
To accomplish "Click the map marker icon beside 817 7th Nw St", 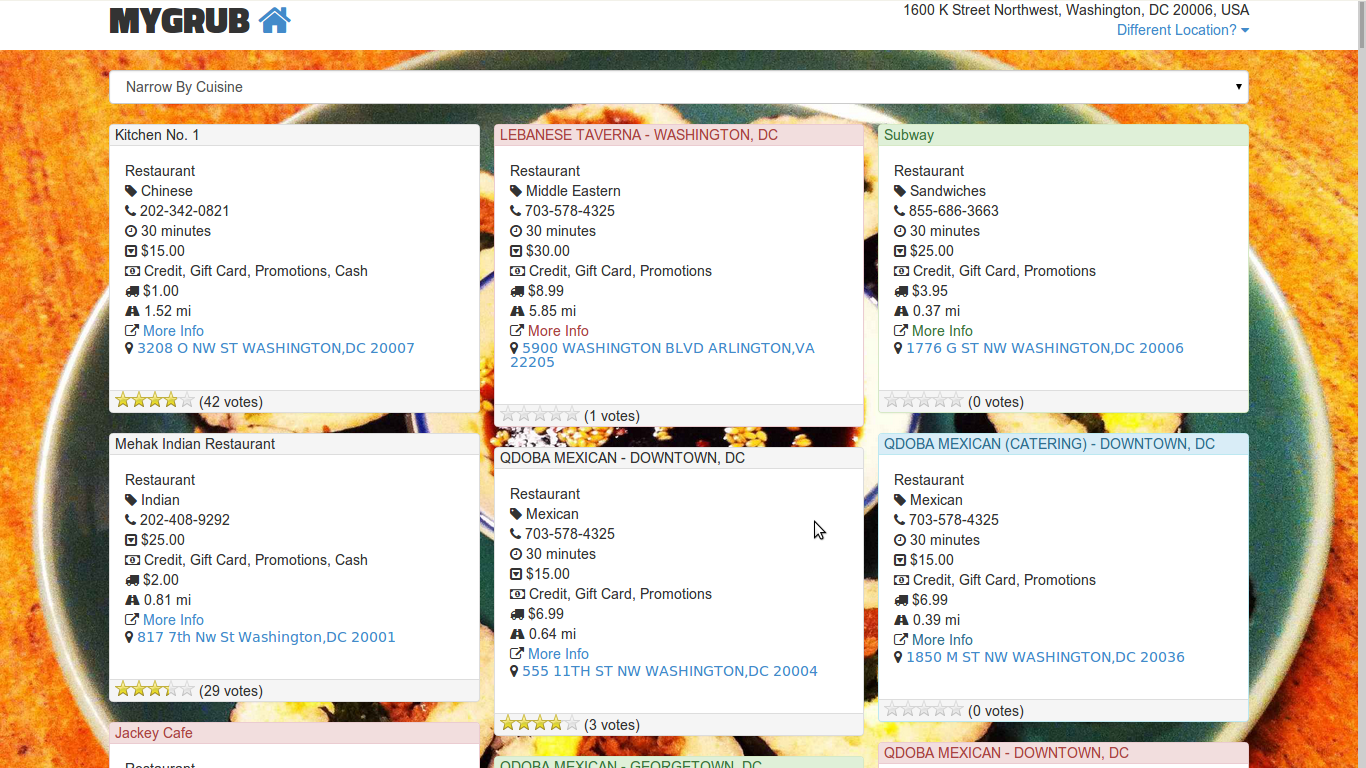I will [129, 638].
